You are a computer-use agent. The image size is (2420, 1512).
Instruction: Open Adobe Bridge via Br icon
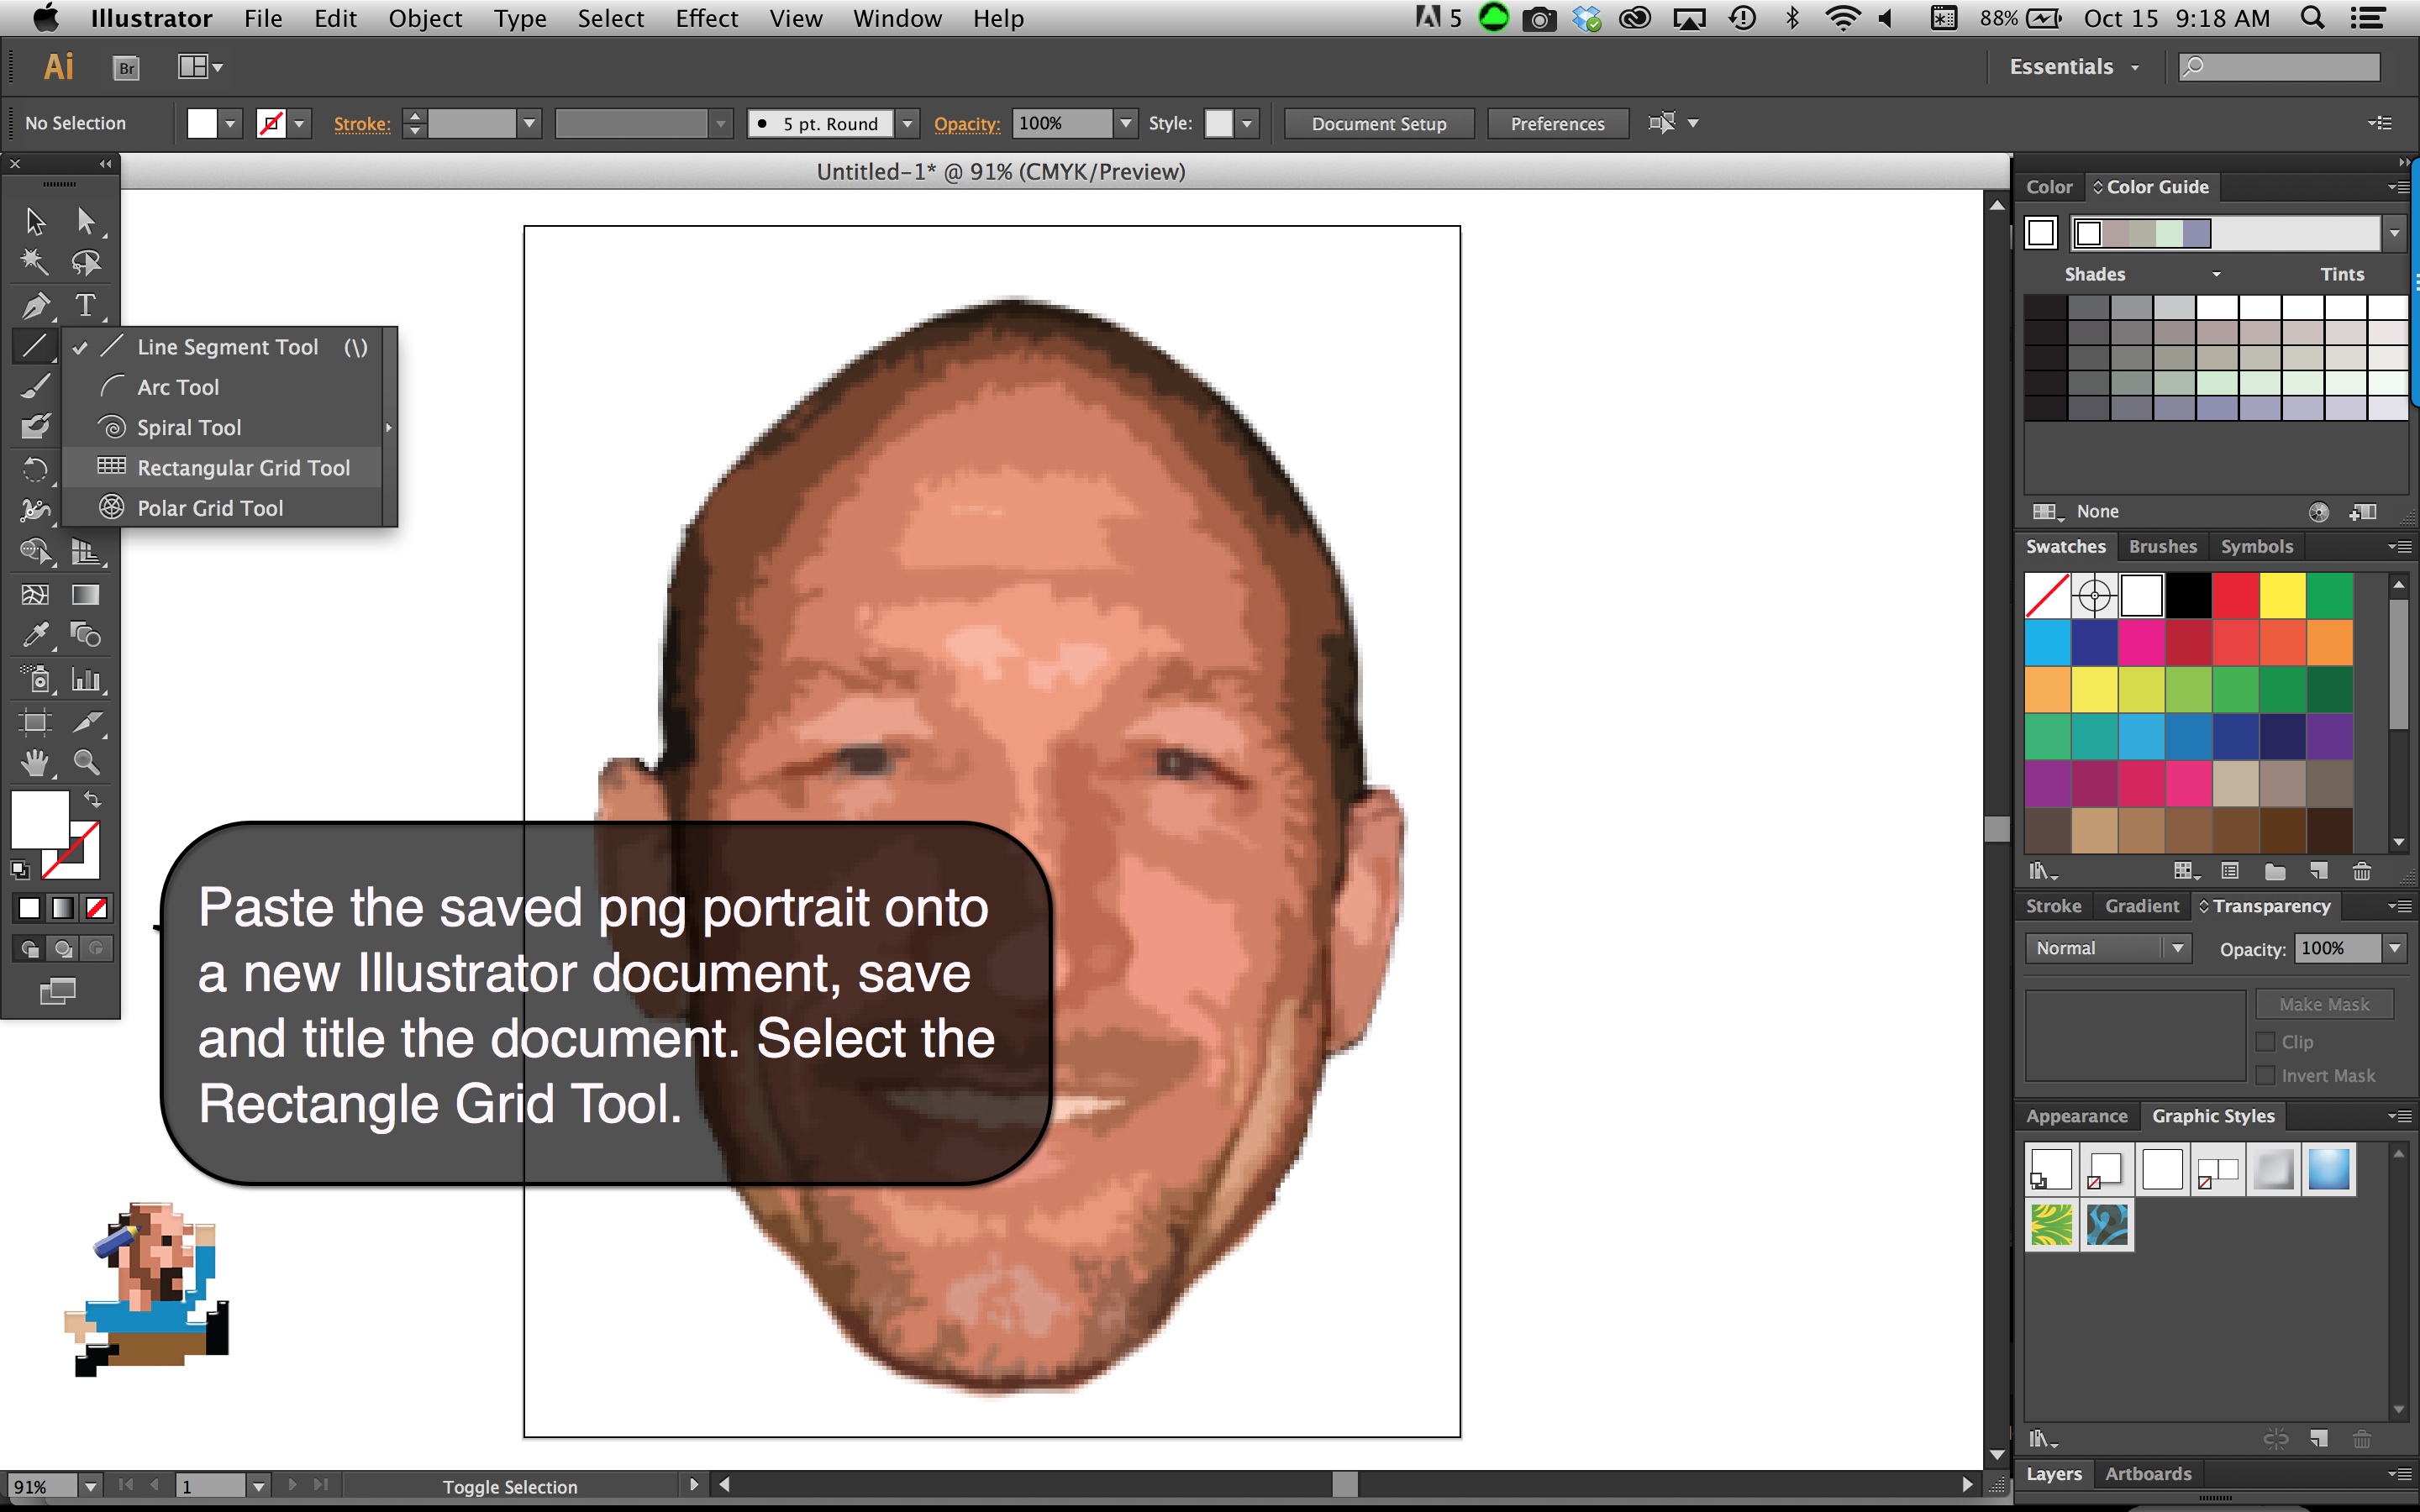[126, 67]
